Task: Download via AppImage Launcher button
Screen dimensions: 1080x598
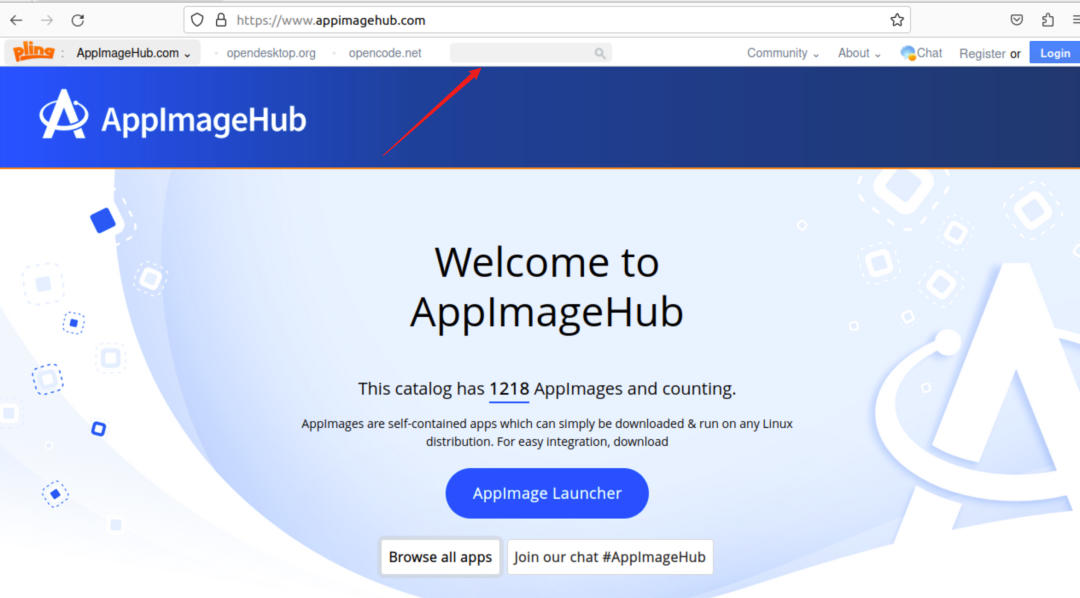Action: 547,493
